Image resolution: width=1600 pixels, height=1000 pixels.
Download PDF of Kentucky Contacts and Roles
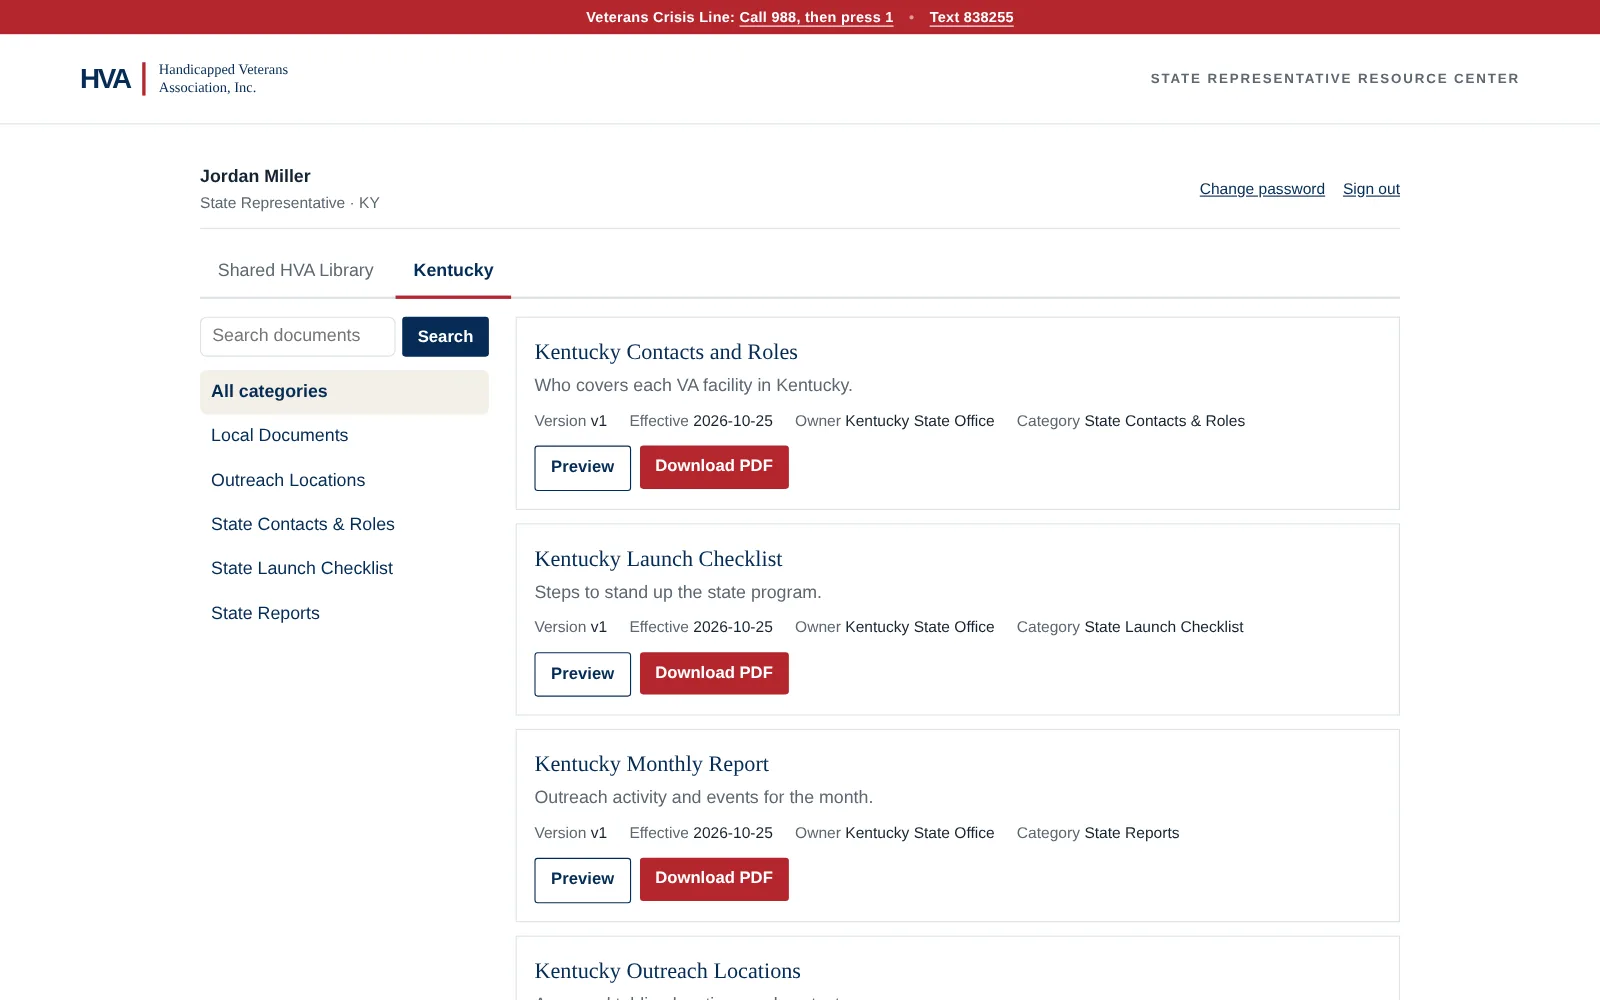(x=714, y=467)
